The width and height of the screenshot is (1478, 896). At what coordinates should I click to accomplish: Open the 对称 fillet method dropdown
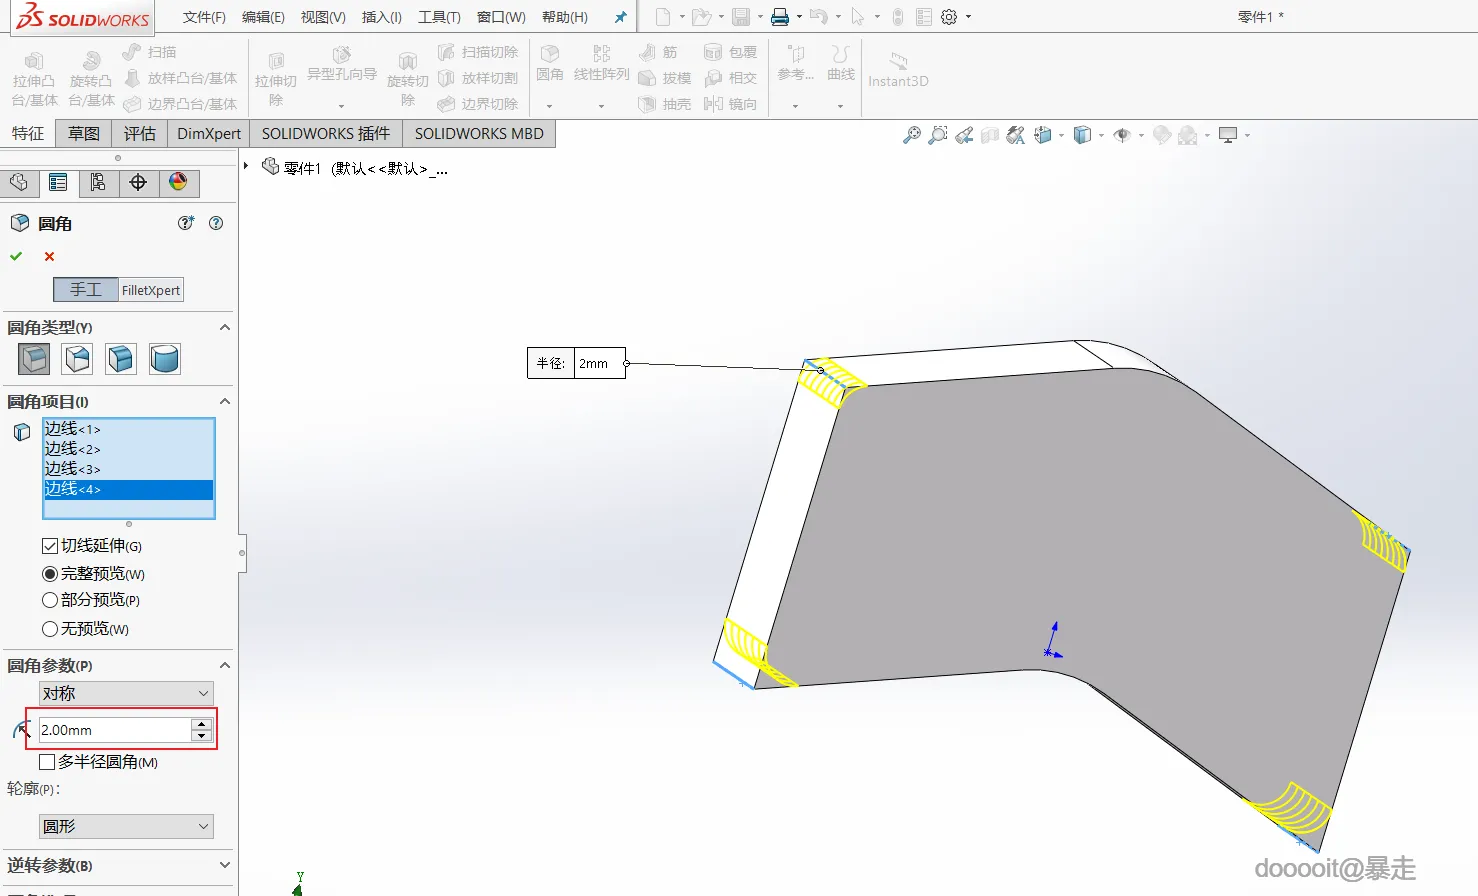pyautogui.click(x=126, y=693)
